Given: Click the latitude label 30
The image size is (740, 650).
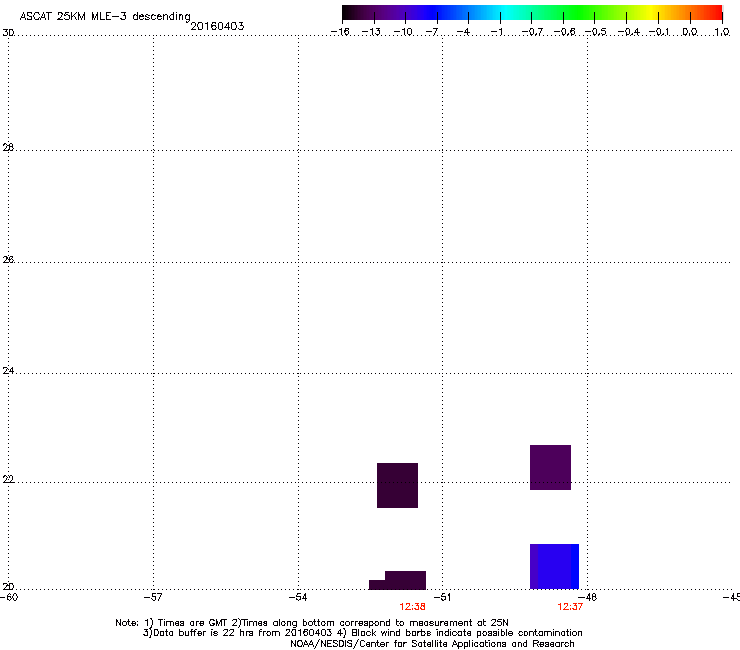Looking at the screenshot, I should coord(8,33).
